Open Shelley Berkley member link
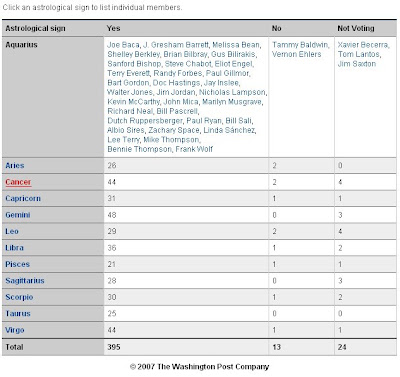Viewport: 400px width, 377px height. (133, 54)
